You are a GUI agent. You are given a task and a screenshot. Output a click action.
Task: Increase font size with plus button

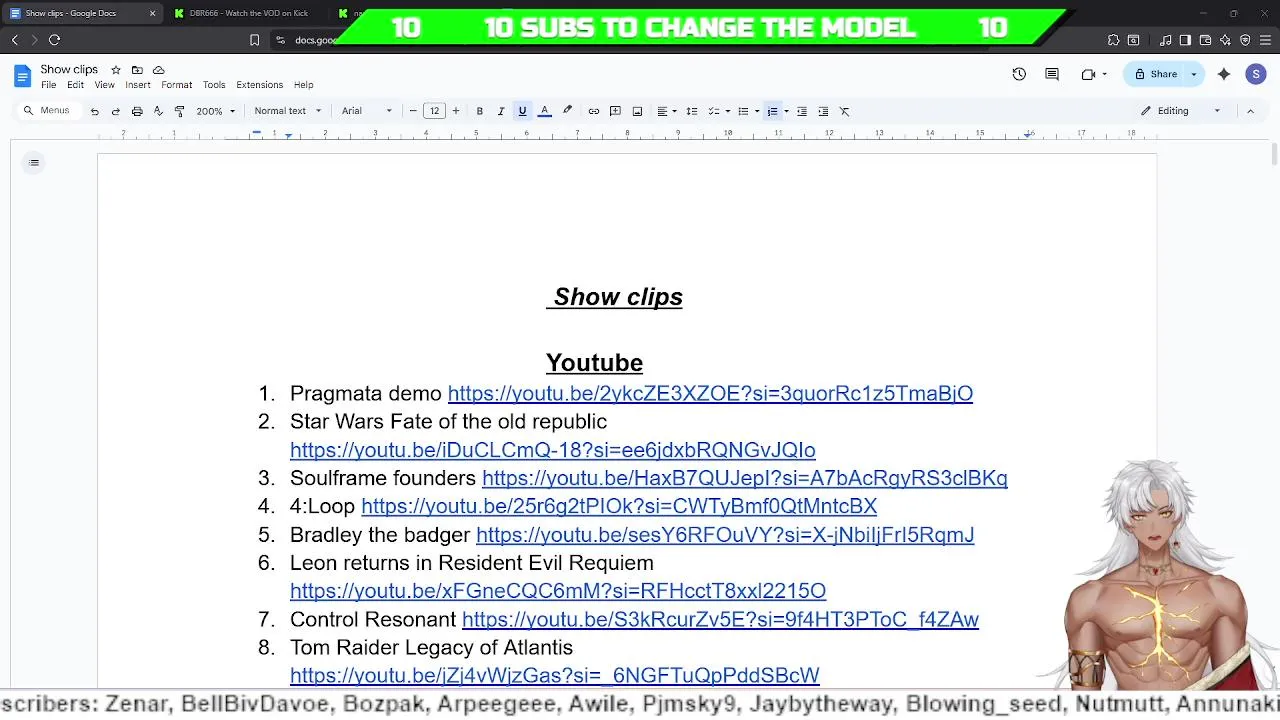[456, 111]
